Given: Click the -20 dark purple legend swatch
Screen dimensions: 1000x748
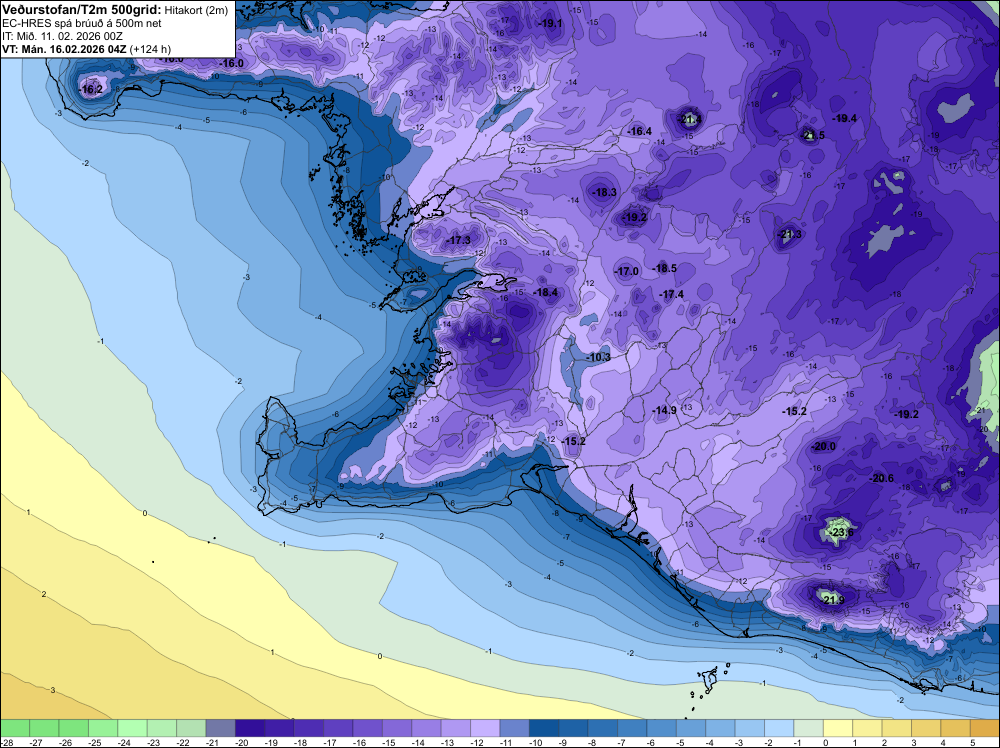Looking at the screenshot, I should [x=250, y=728].
